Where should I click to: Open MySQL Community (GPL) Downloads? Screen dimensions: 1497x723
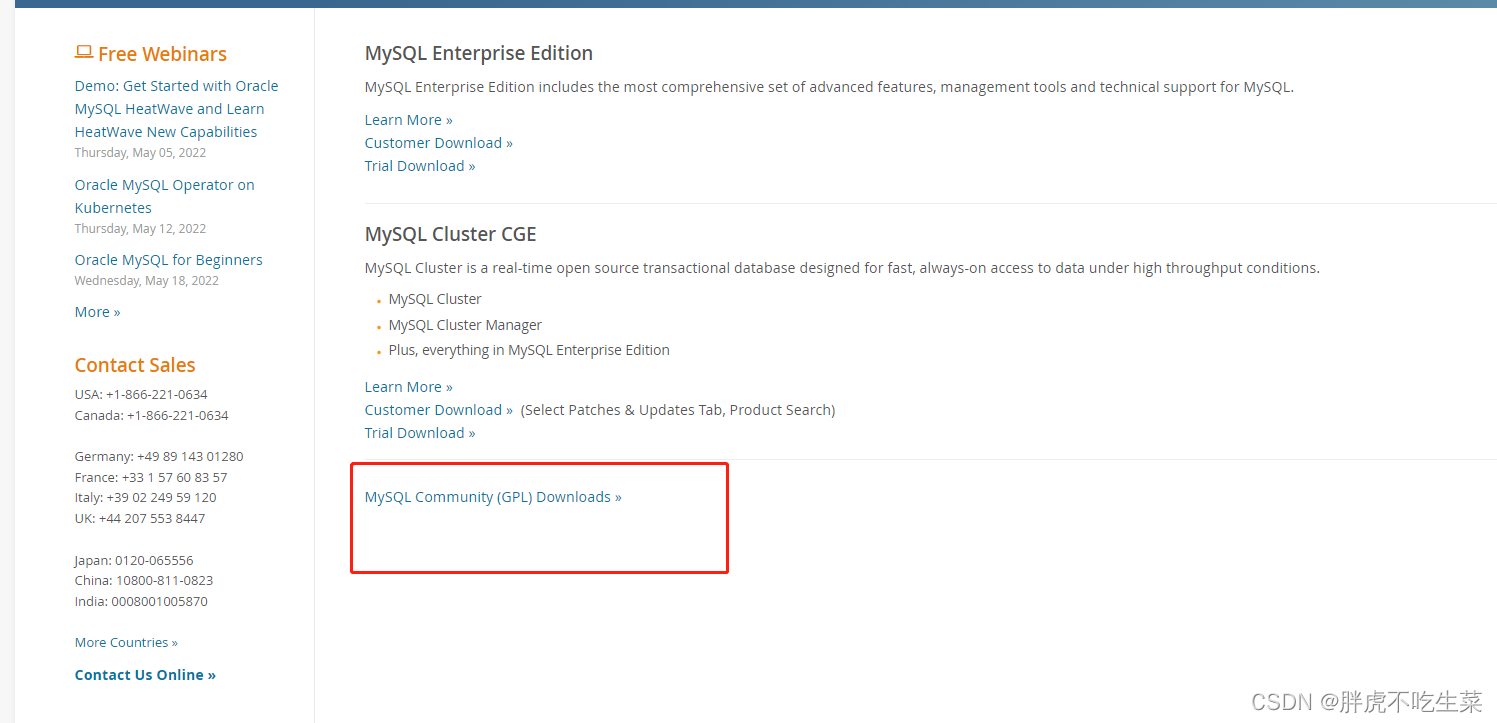[x=492, y=496]
